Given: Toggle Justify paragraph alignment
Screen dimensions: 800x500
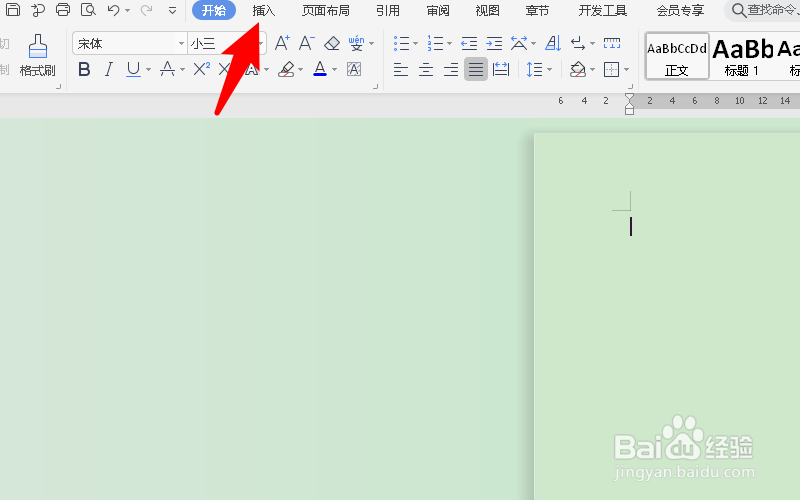Looking at the screenshot, I should (476, 69).
